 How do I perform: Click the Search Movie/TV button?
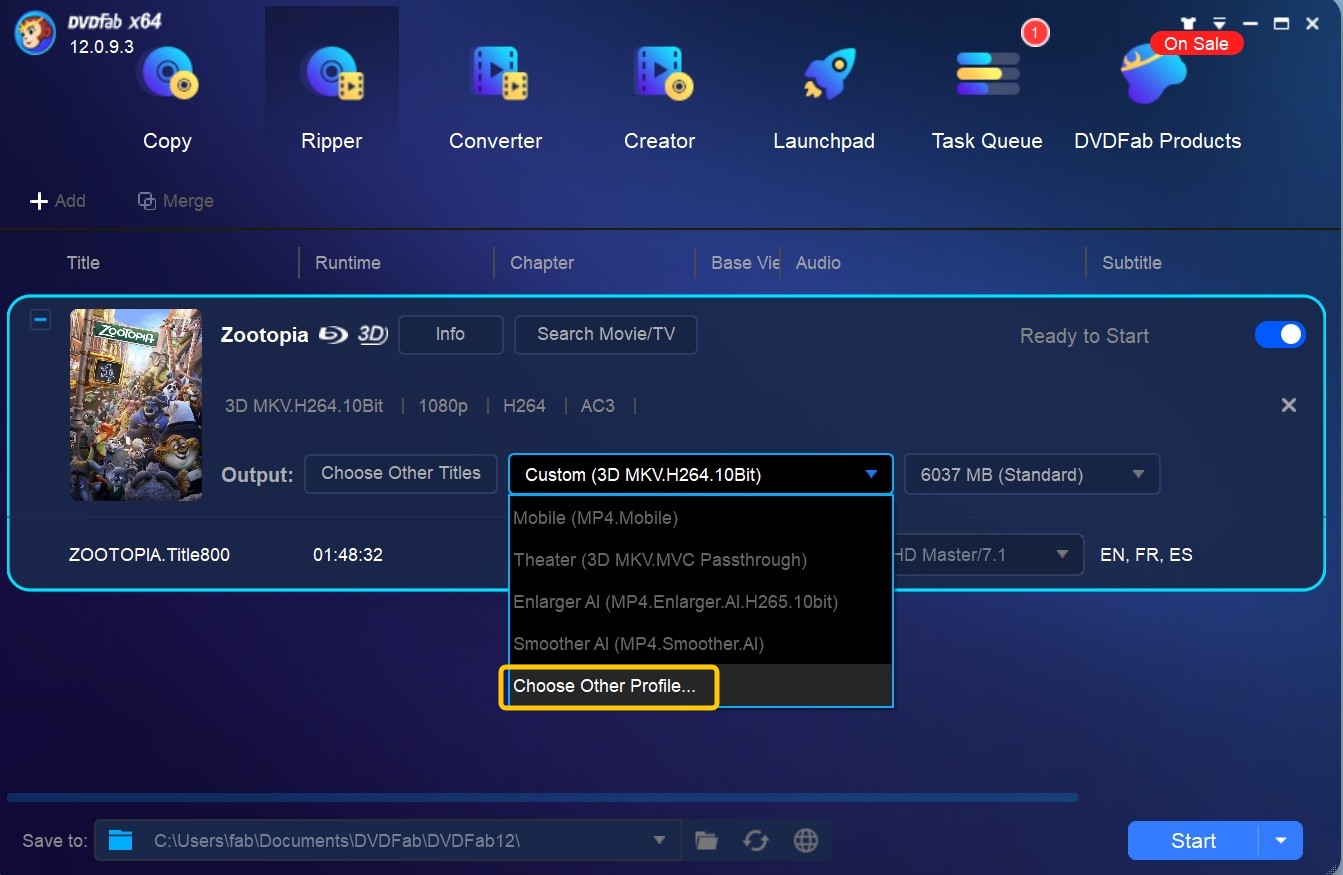[605, 335]
